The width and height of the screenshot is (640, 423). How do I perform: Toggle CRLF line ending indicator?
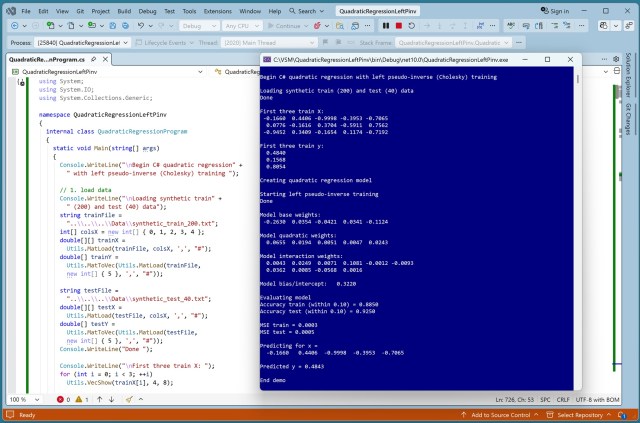563,400
